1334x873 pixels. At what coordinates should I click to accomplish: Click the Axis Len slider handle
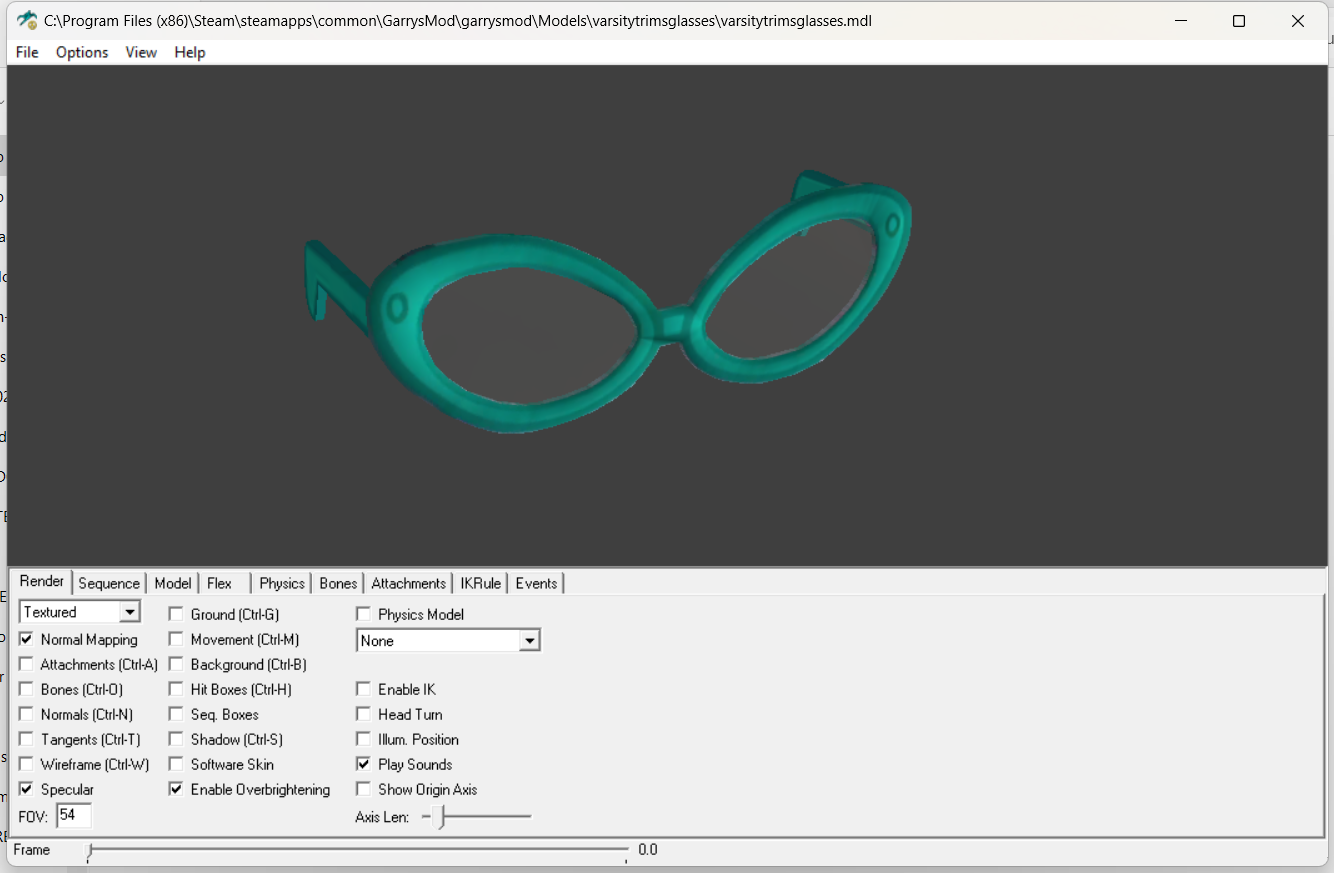tap(441, 817)
